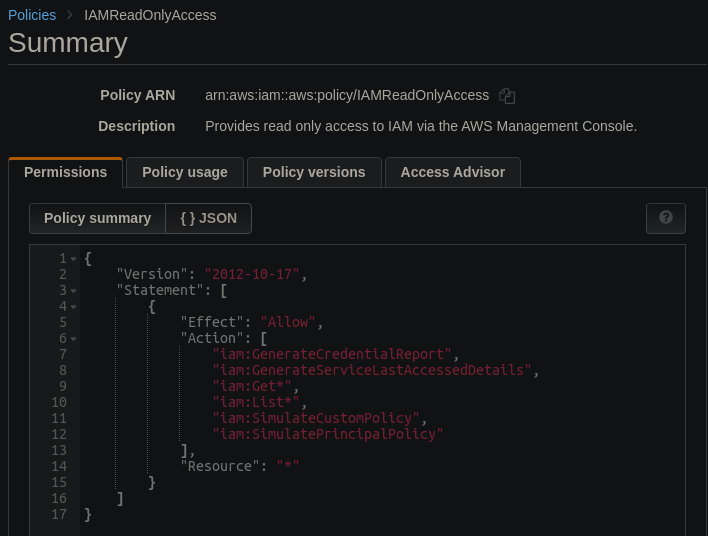Click the policy Description text

(421, 126)
